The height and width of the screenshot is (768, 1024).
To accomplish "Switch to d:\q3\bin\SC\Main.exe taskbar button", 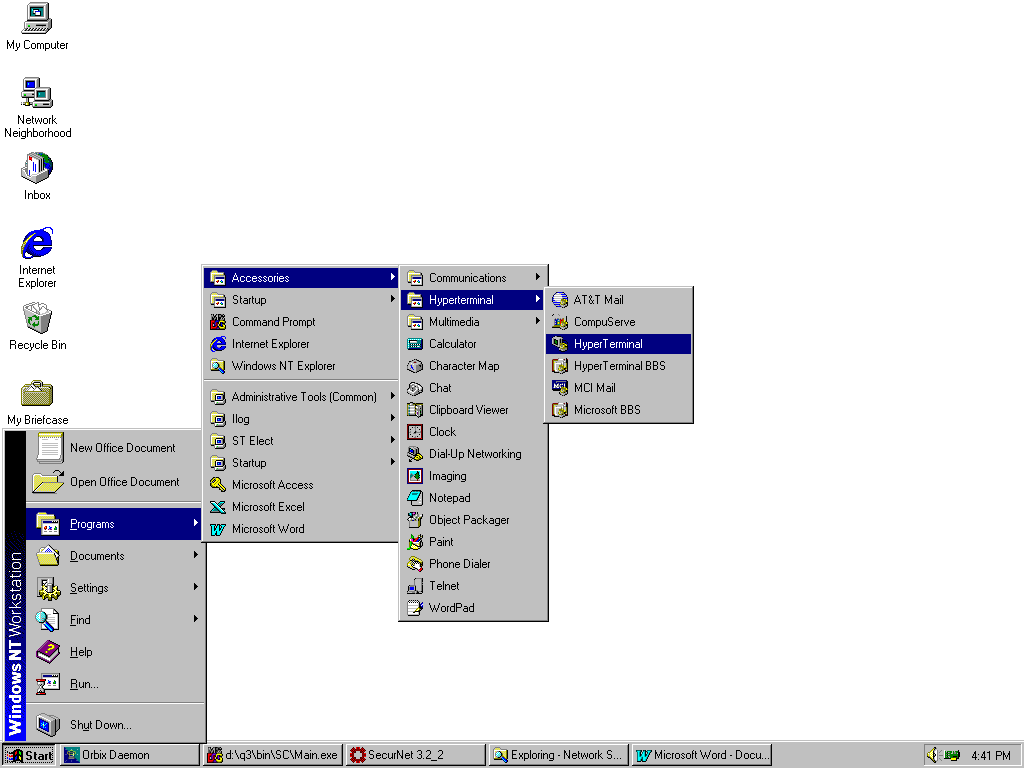I will click(272, 755).
